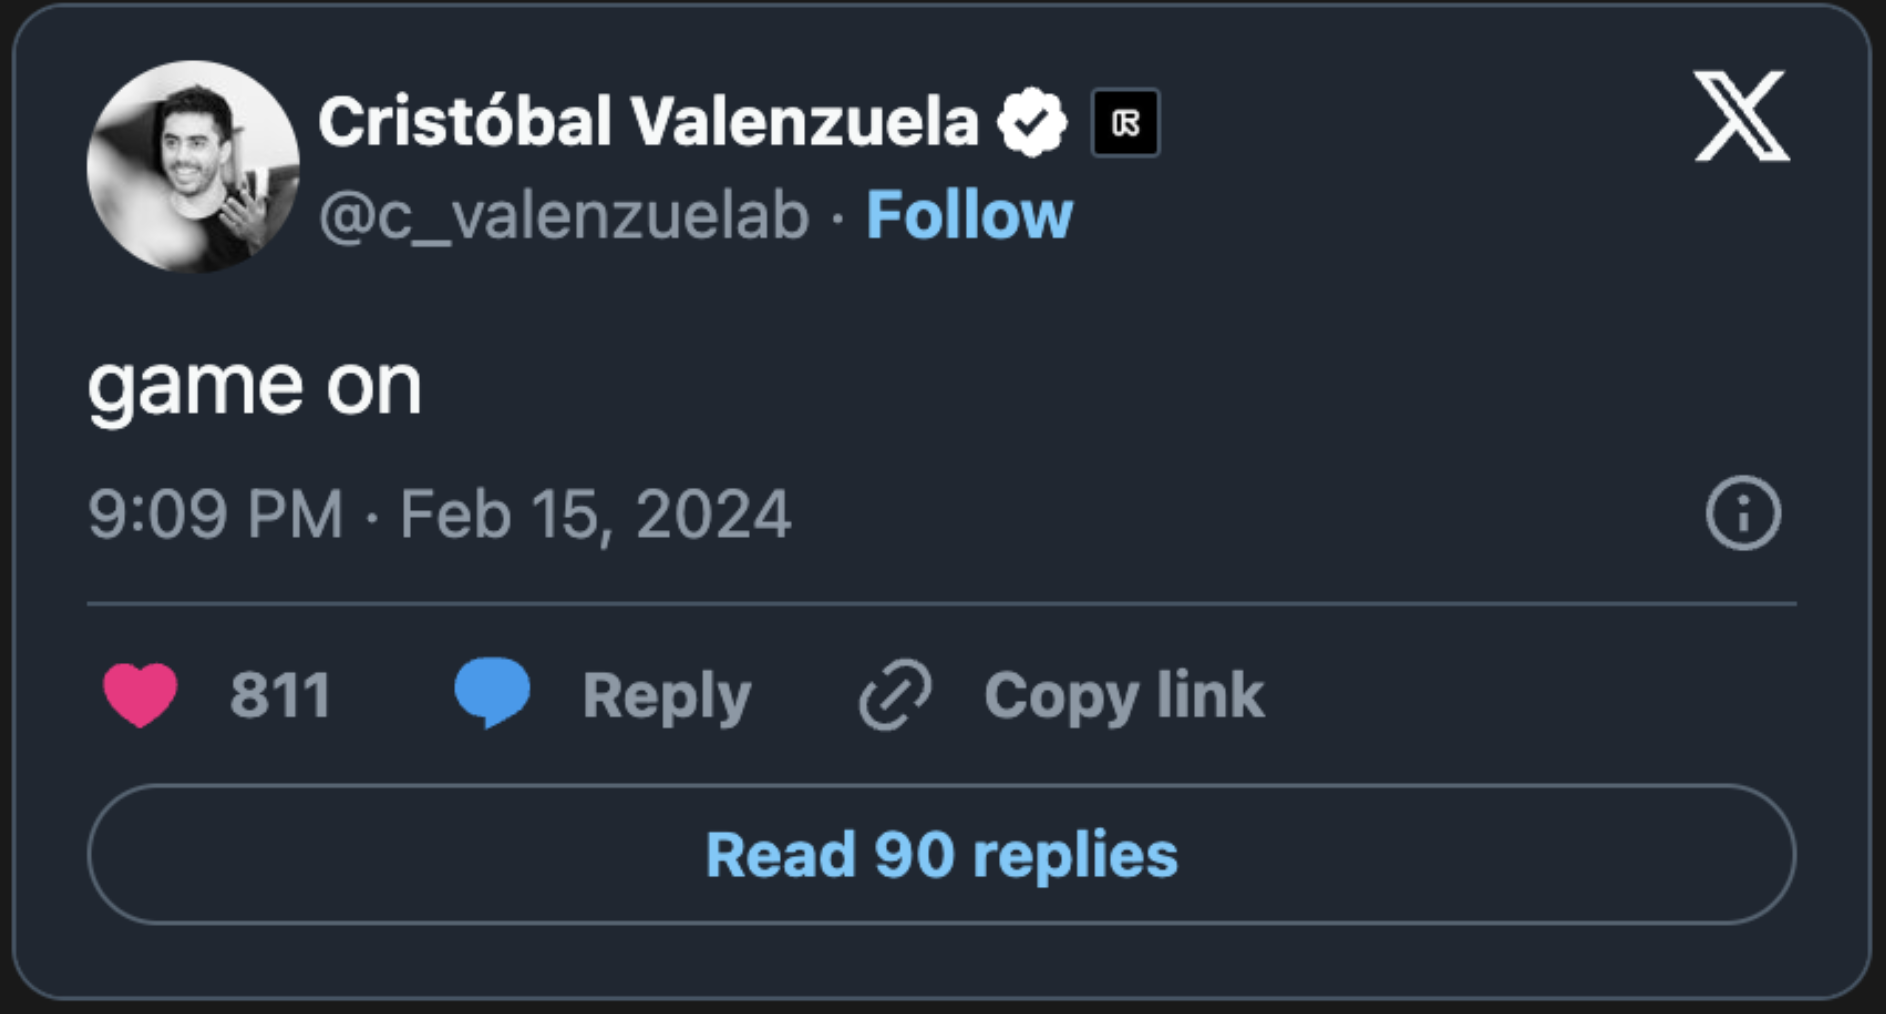Click the chain link icon
Image resolution: width=1886 pixels, height=1014 pixels.
(895, 694)
